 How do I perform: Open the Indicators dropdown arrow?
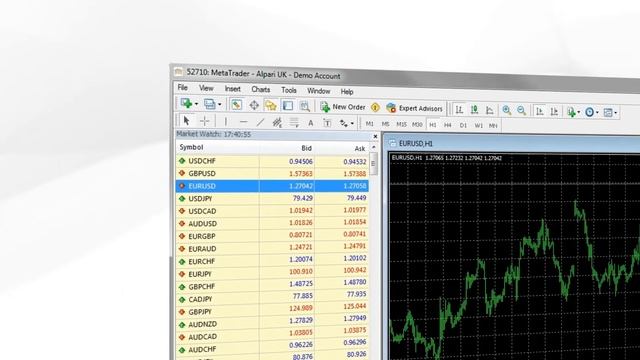click(x=579, y=112)
